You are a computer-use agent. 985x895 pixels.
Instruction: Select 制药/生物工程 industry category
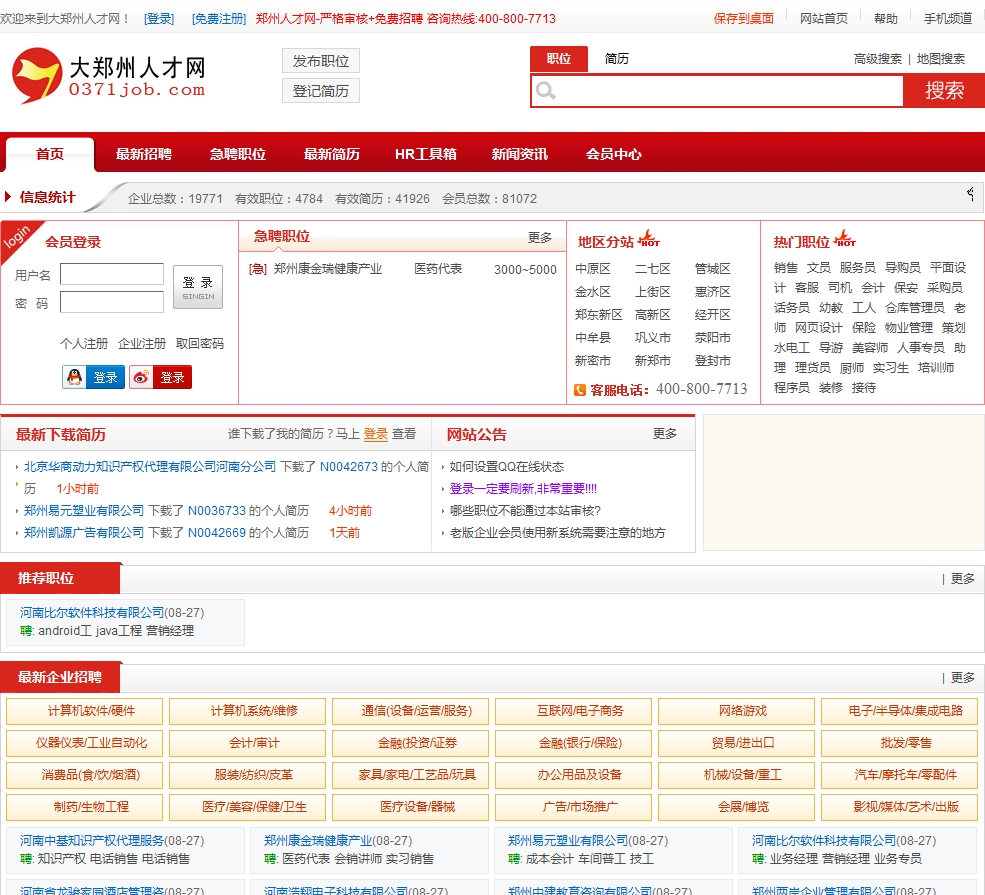pyautogui.click(x=84, y=807)
